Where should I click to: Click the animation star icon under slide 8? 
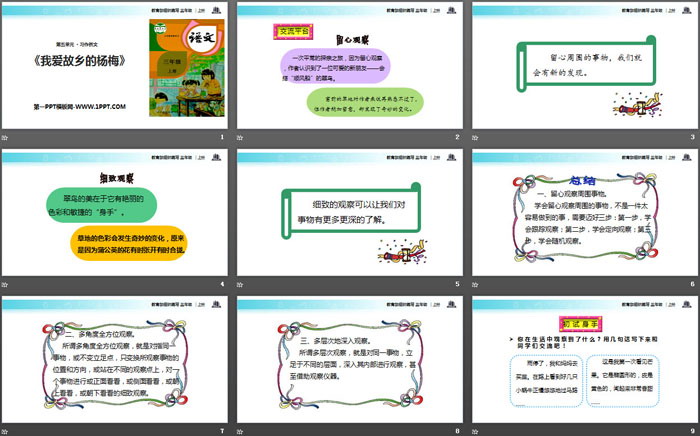coord(240,432)
